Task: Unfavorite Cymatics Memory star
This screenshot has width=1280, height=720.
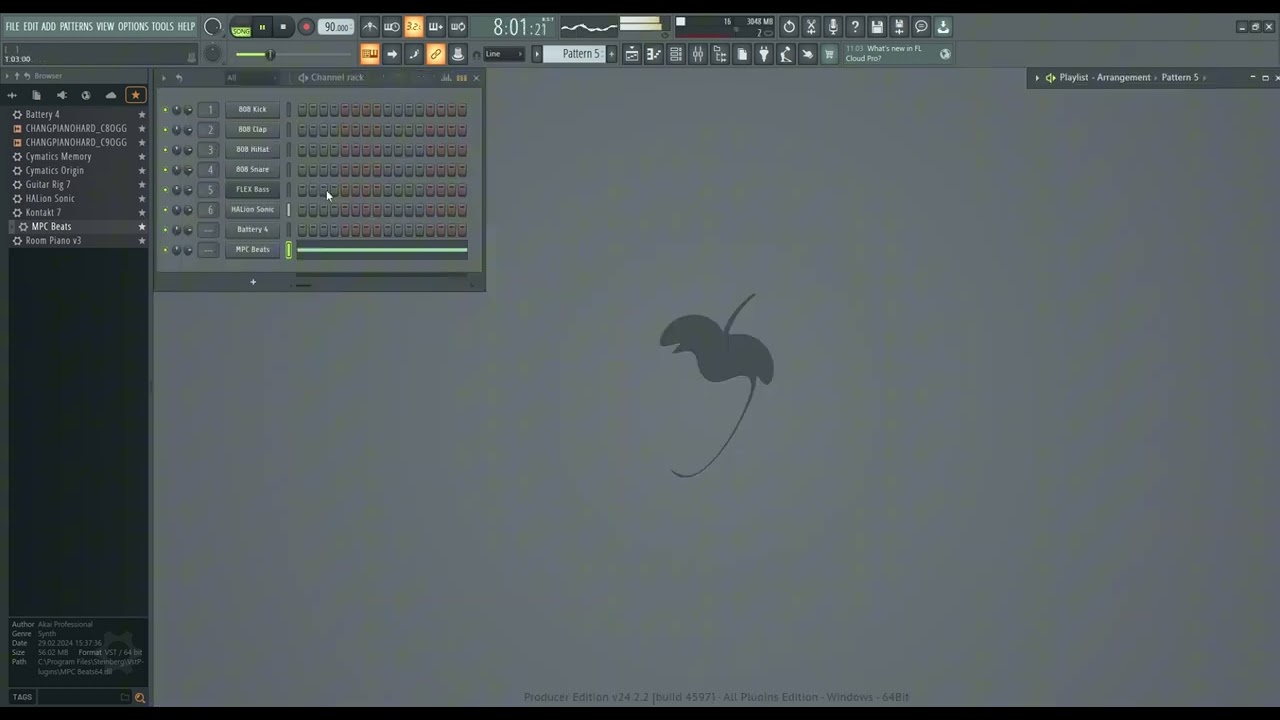Action: click(141, 156)
